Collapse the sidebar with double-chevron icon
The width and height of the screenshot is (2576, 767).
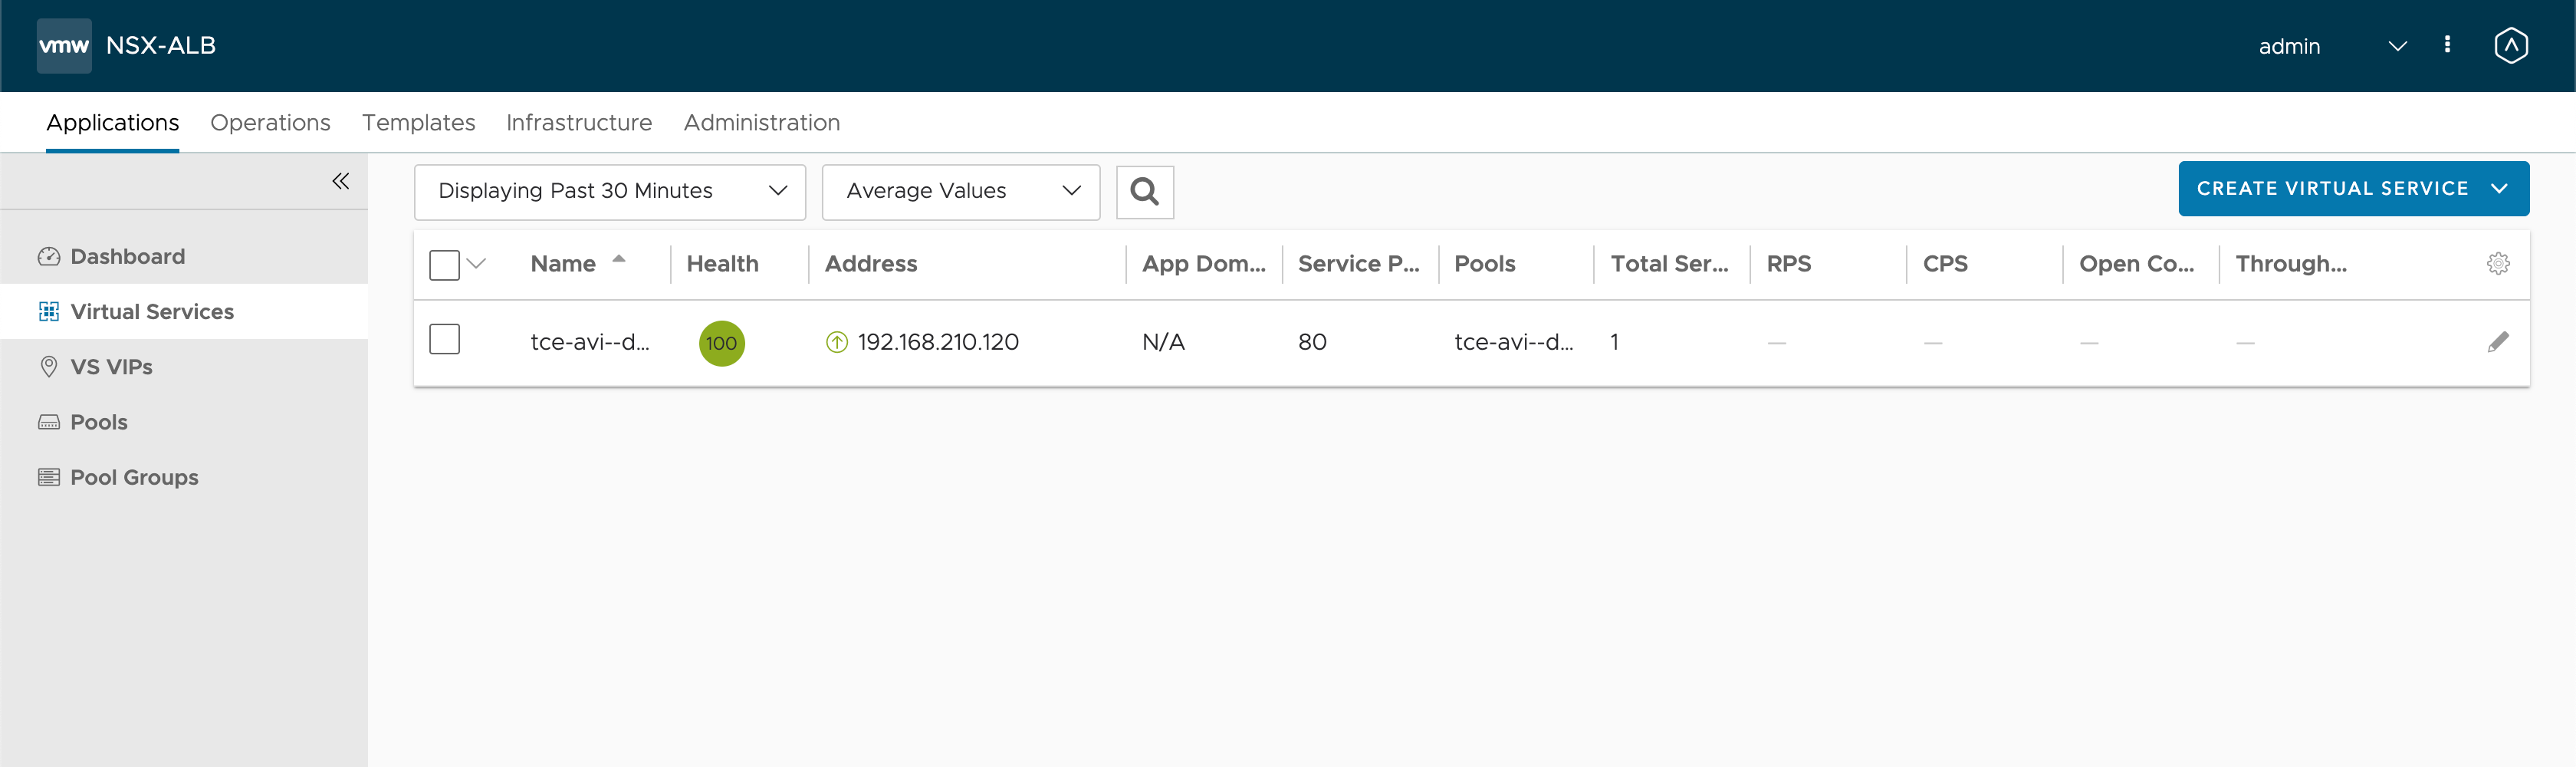(341, 181)
